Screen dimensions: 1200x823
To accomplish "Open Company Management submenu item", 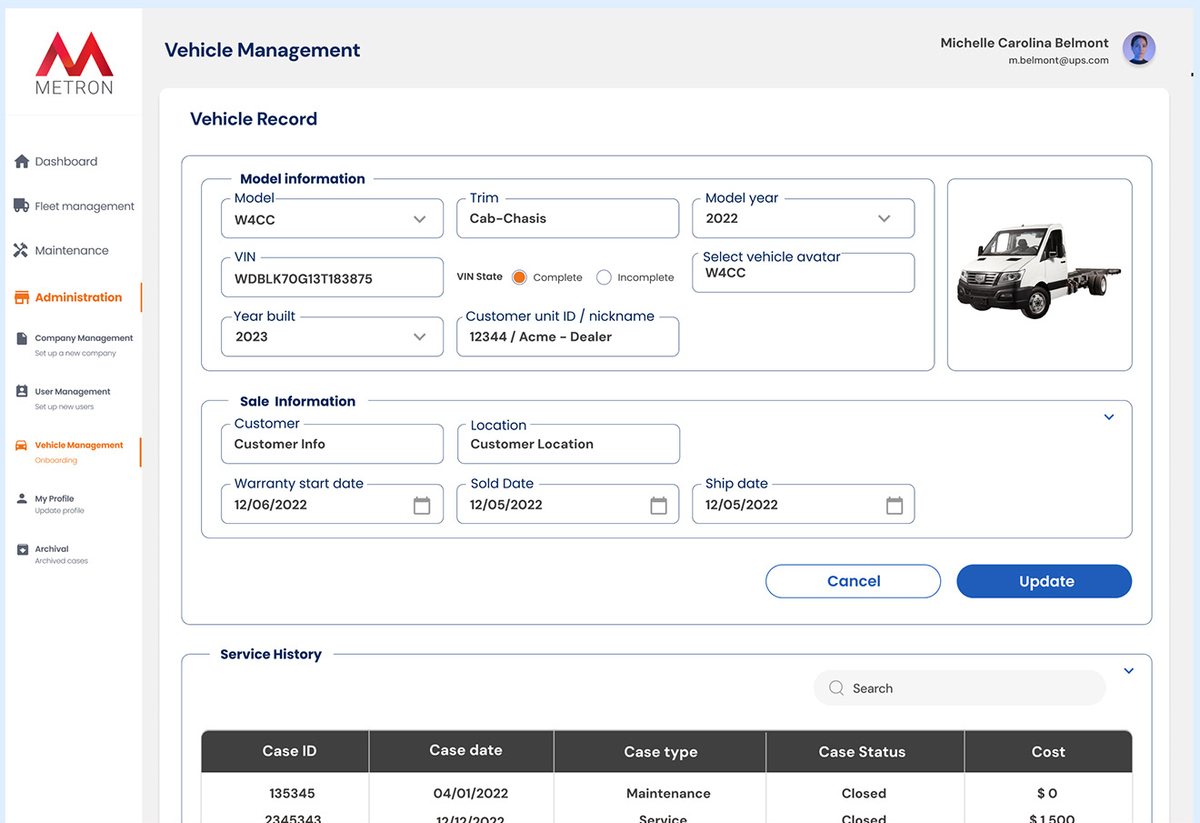I will [75, 345].
